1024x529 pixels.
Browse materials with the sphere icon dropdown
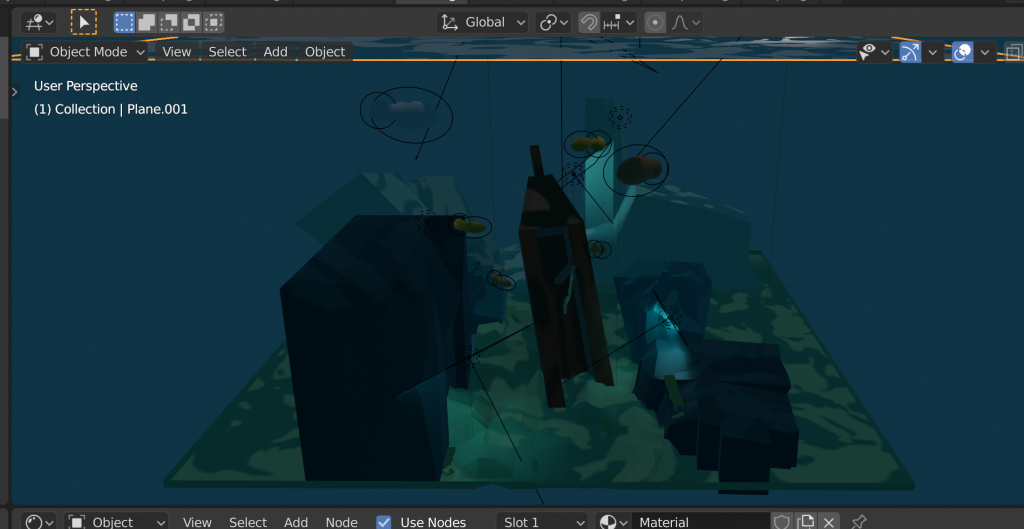(x=613, y=522)
